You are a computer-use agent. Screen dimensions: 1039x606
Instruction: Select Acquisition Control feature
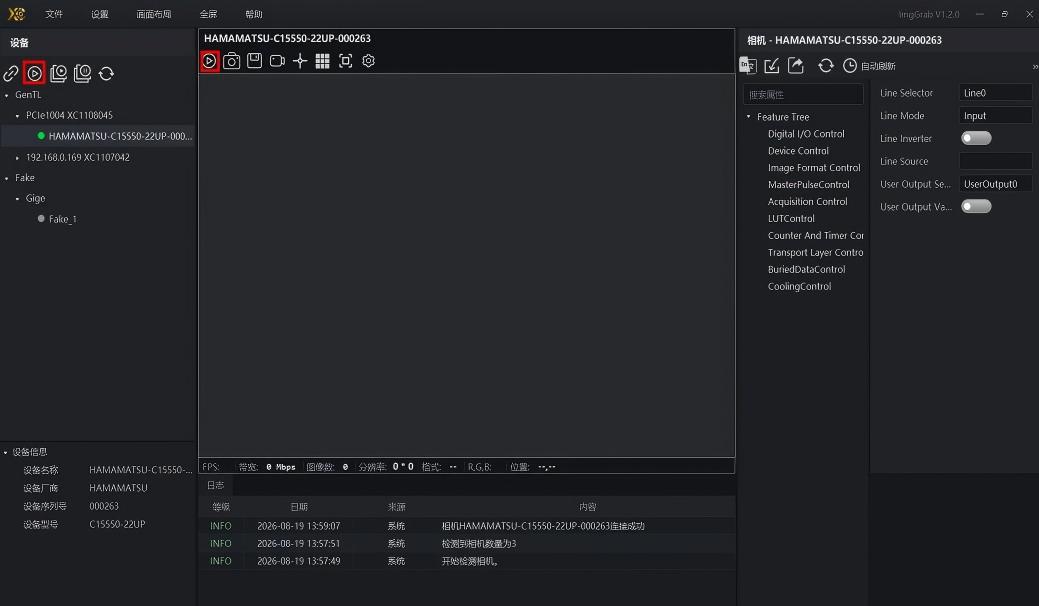807,201
